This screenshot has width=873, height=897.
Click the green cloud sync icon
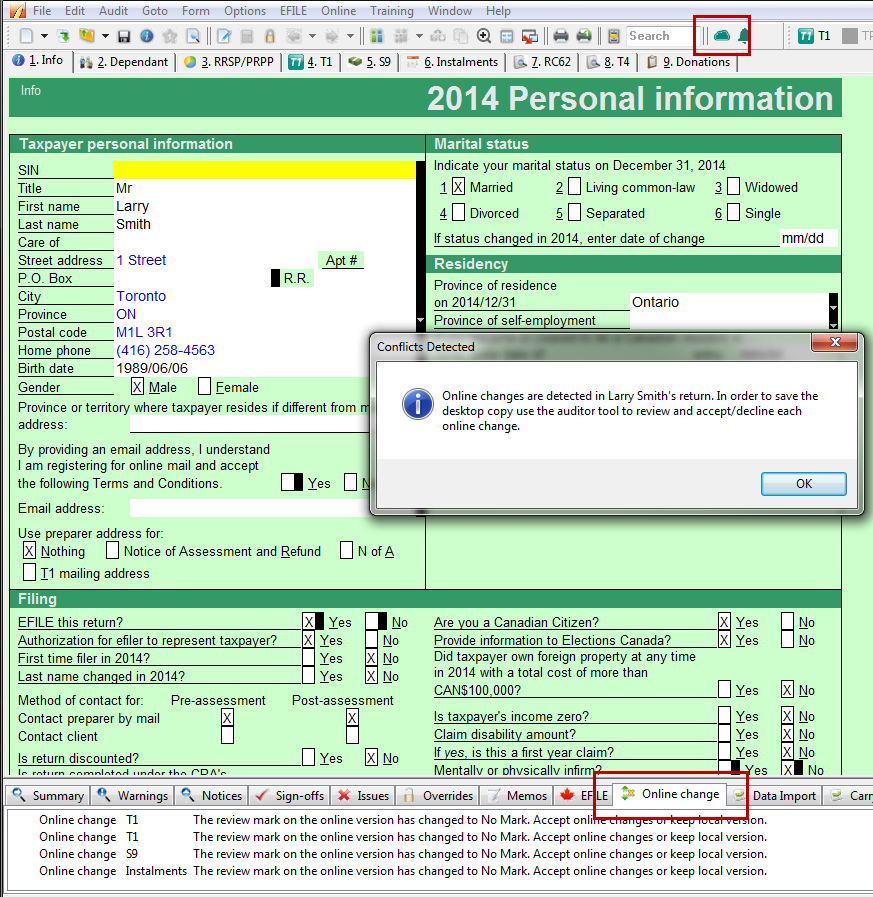point(722,36)
